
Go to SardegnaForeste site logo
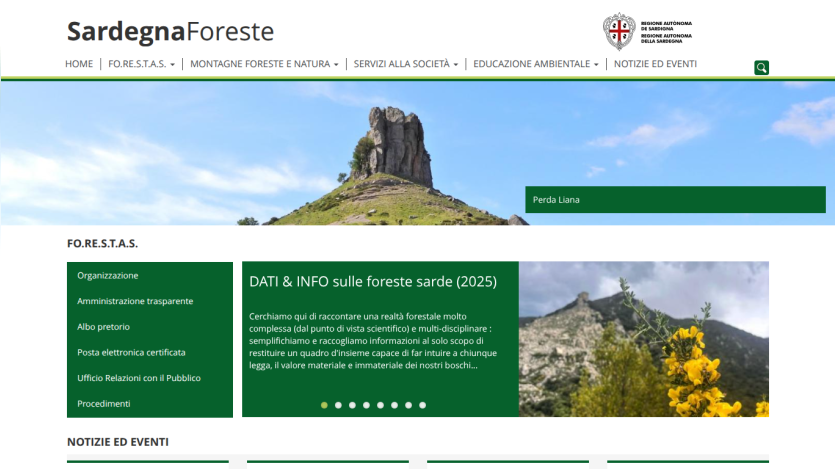pyautogui.click(x=170, y=31)
